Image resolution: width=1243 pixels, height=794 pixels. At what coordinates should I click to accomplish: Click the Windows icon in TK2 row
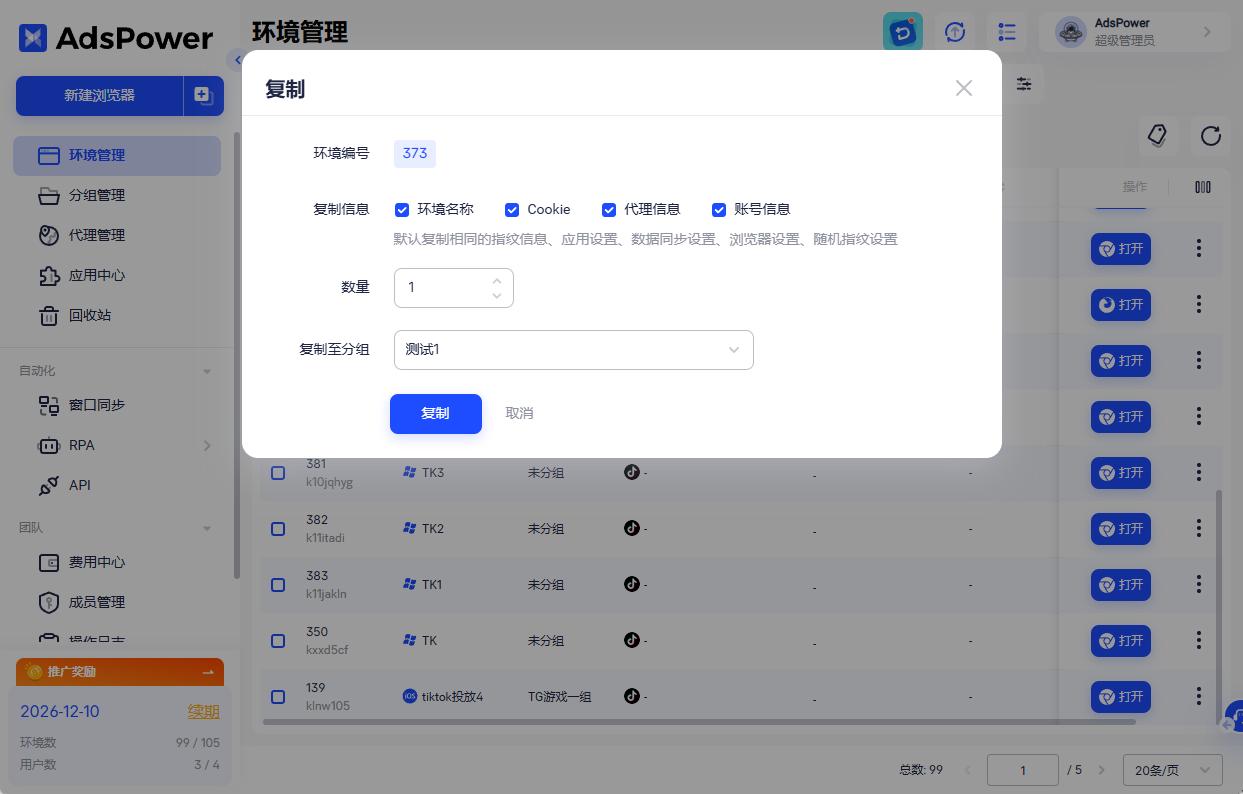click(409, 528)
